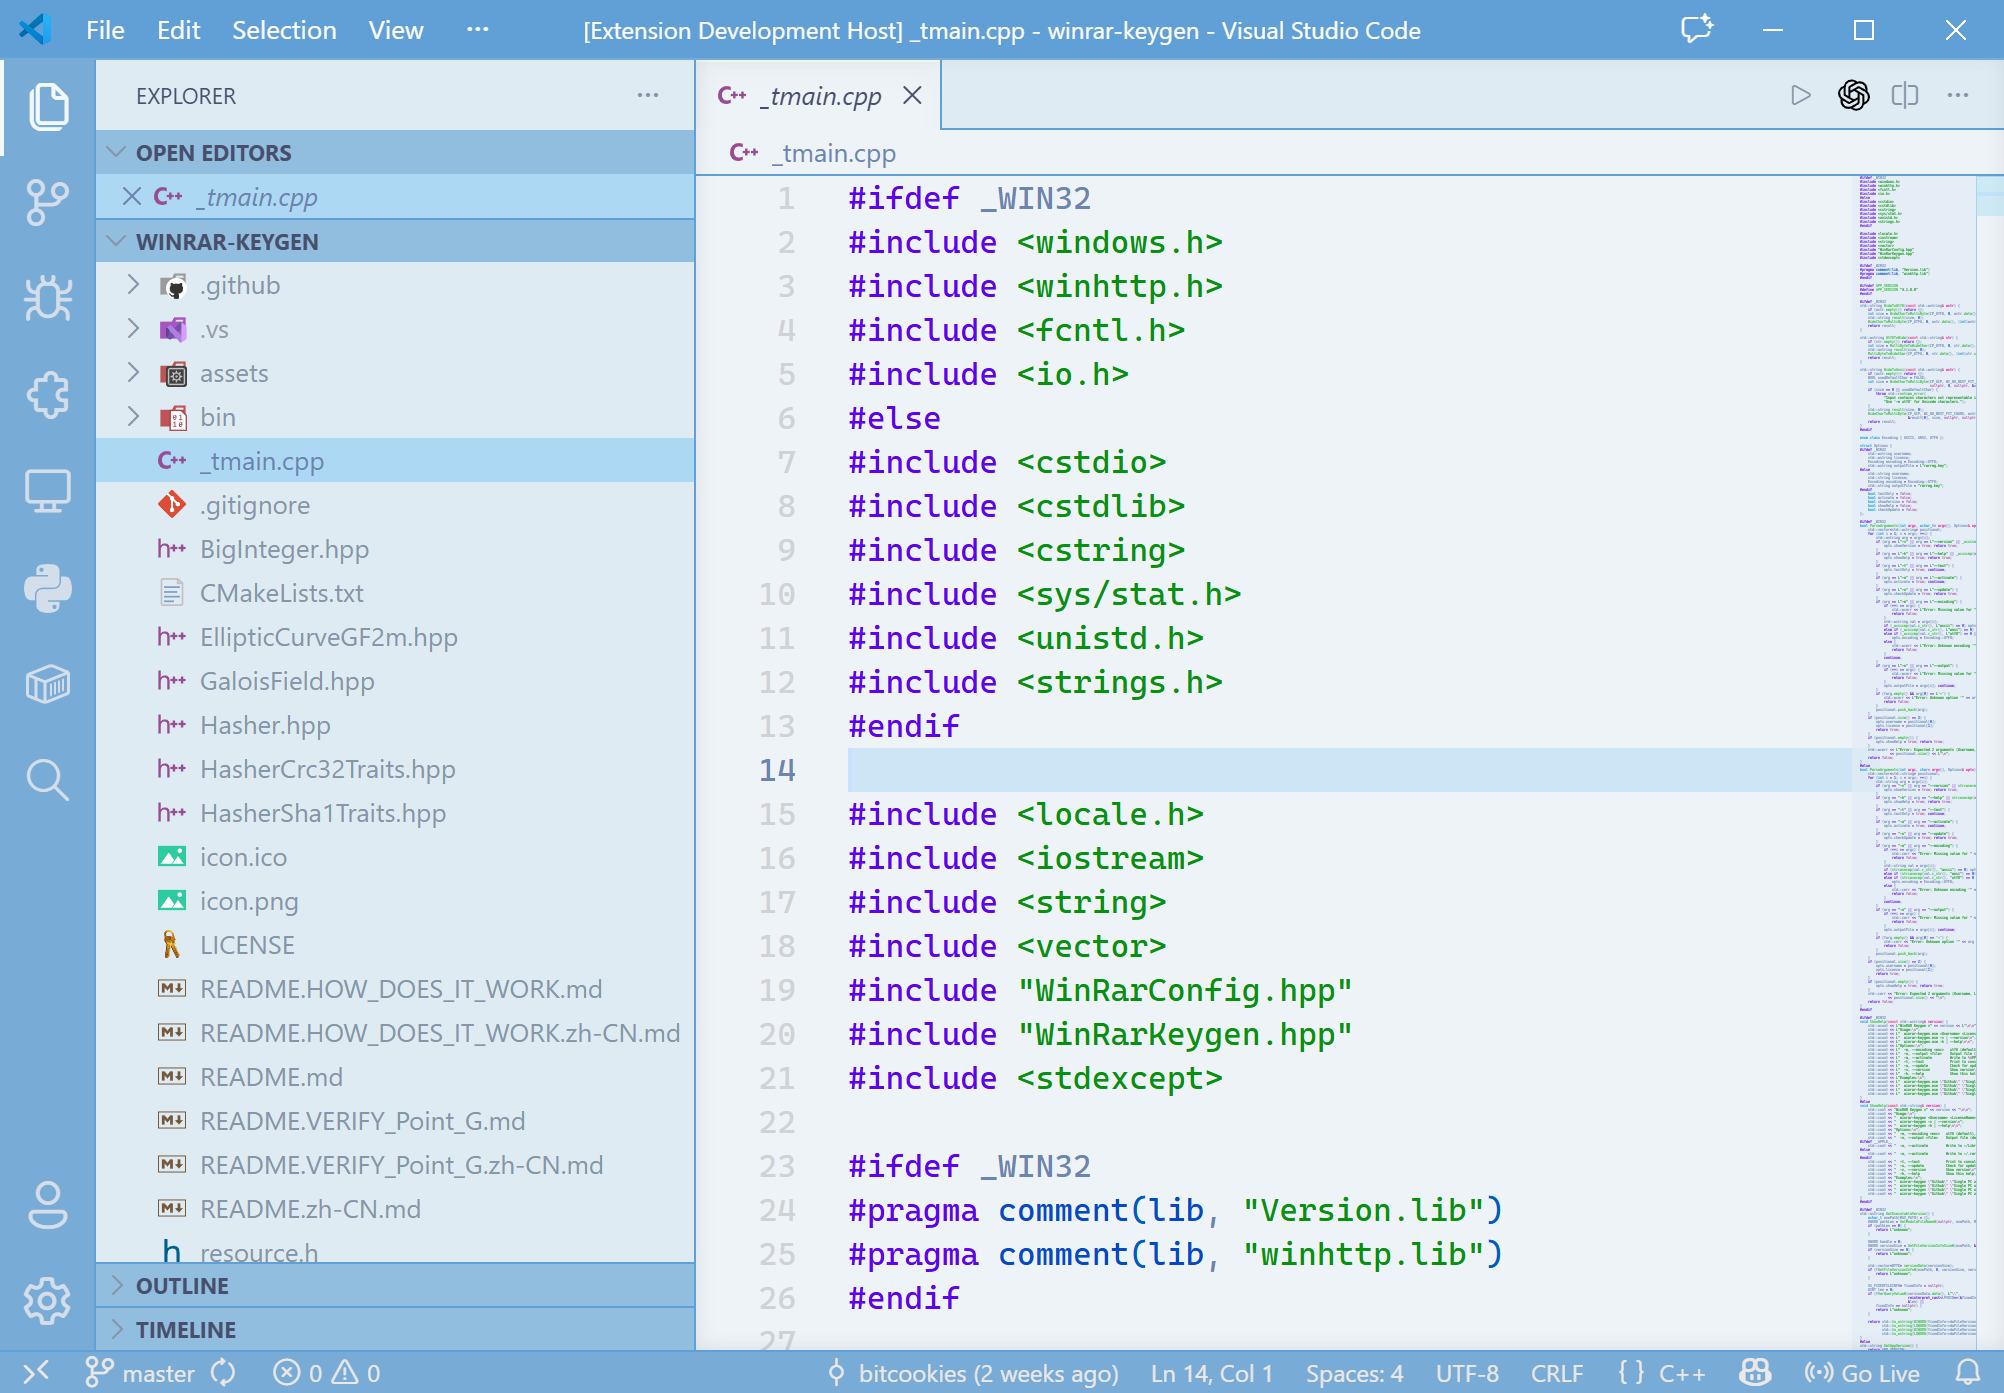Click the code minimap
2004x1393 pixels.
(x=1916, y=762)
